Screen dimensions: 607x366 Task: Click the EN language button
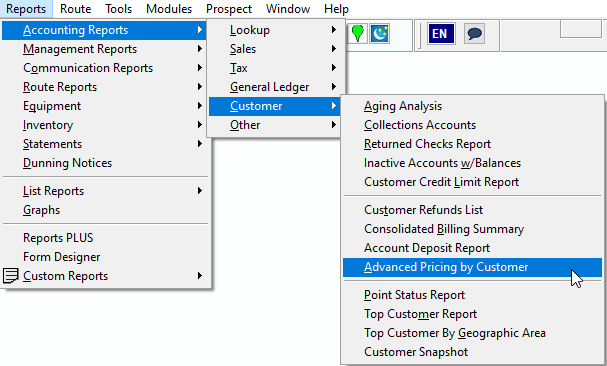tap(441, 34)
